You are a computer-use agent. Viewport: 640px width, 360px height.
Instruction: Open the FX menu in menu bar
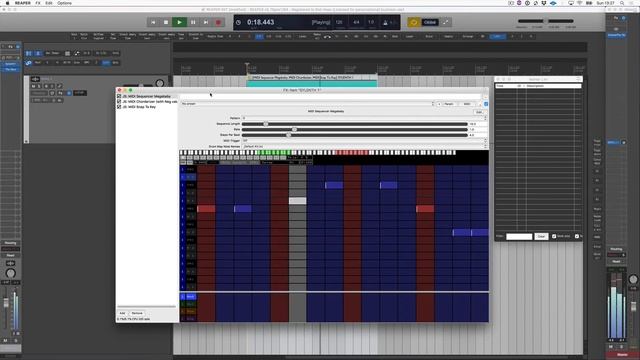(38, 3)
